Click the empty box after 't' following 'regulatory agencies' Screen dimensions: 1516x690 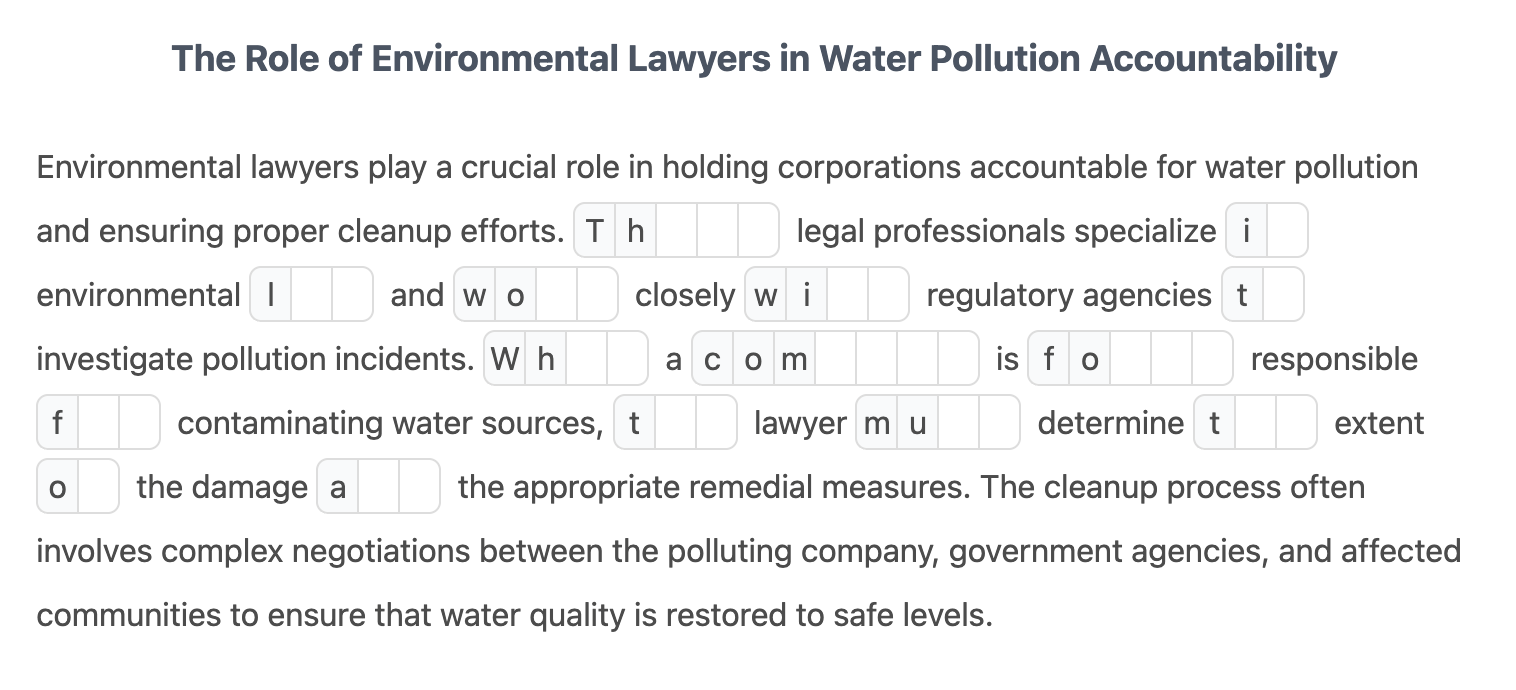pyautogui.click(x=1283, y=295)
